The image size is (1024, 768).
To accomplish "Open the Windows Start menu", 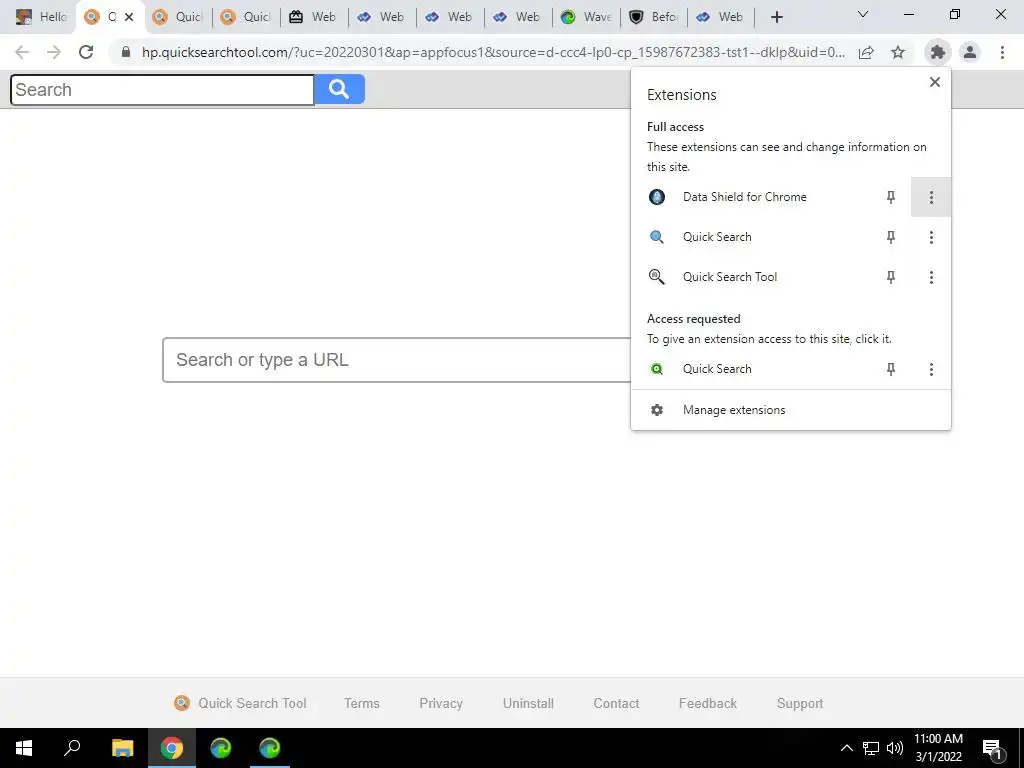I will [24, 748].
